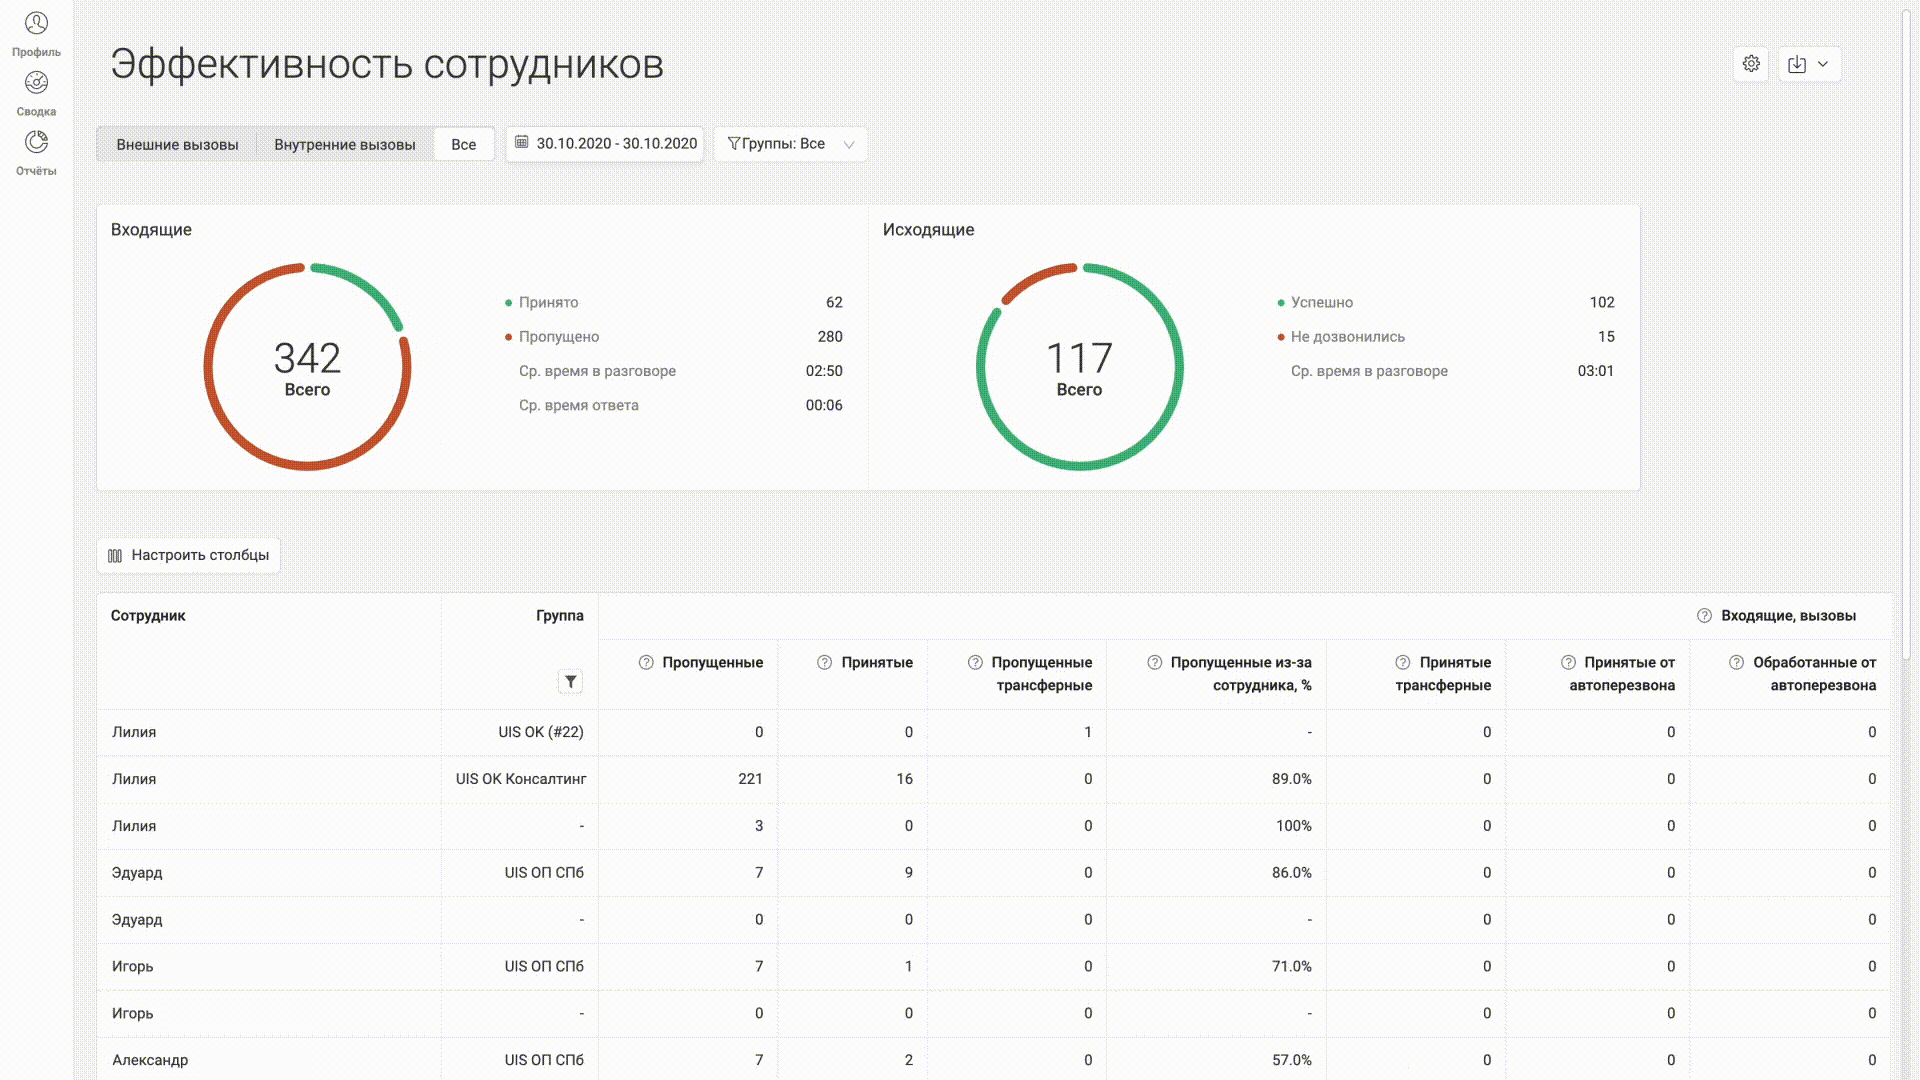Image resolution: width=1920 pixels, height=1080 pixels.
Task: Click Настроить столбцы button
Action: pyautogui.click(x=189, y=556)
